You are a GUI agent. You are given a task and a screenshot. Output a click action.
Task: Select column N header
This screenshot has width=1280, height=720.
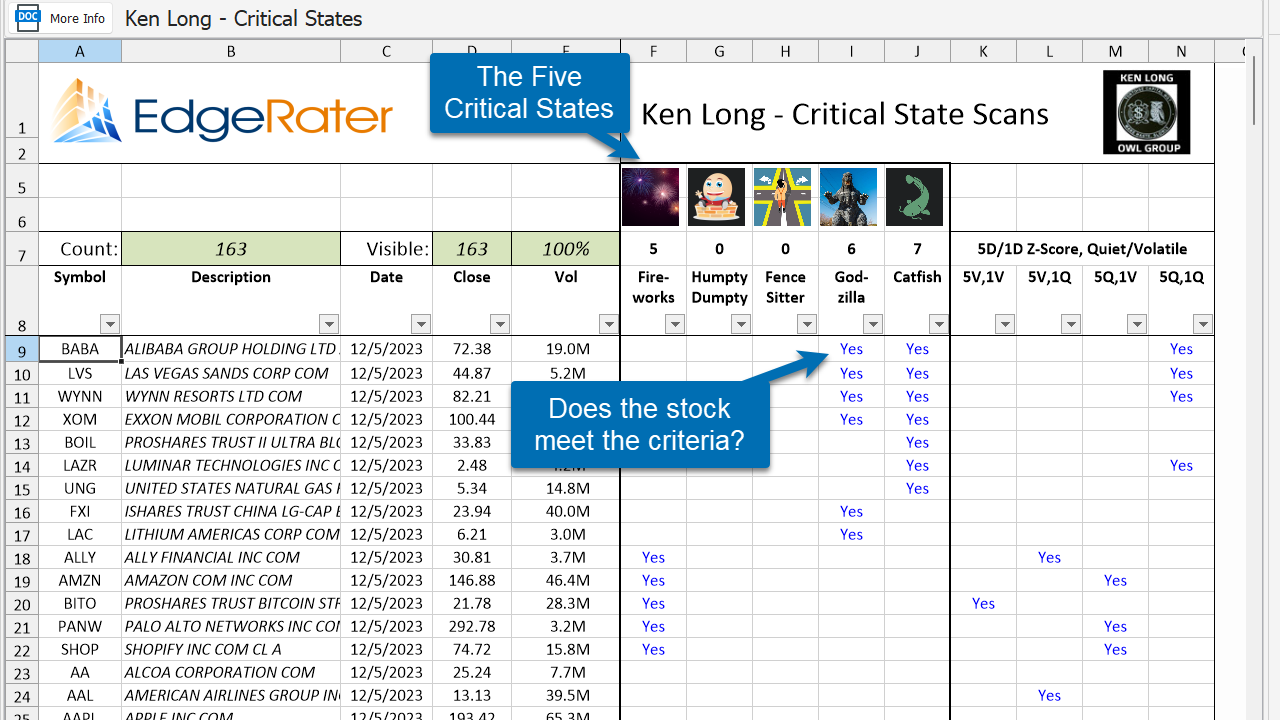1181,51
